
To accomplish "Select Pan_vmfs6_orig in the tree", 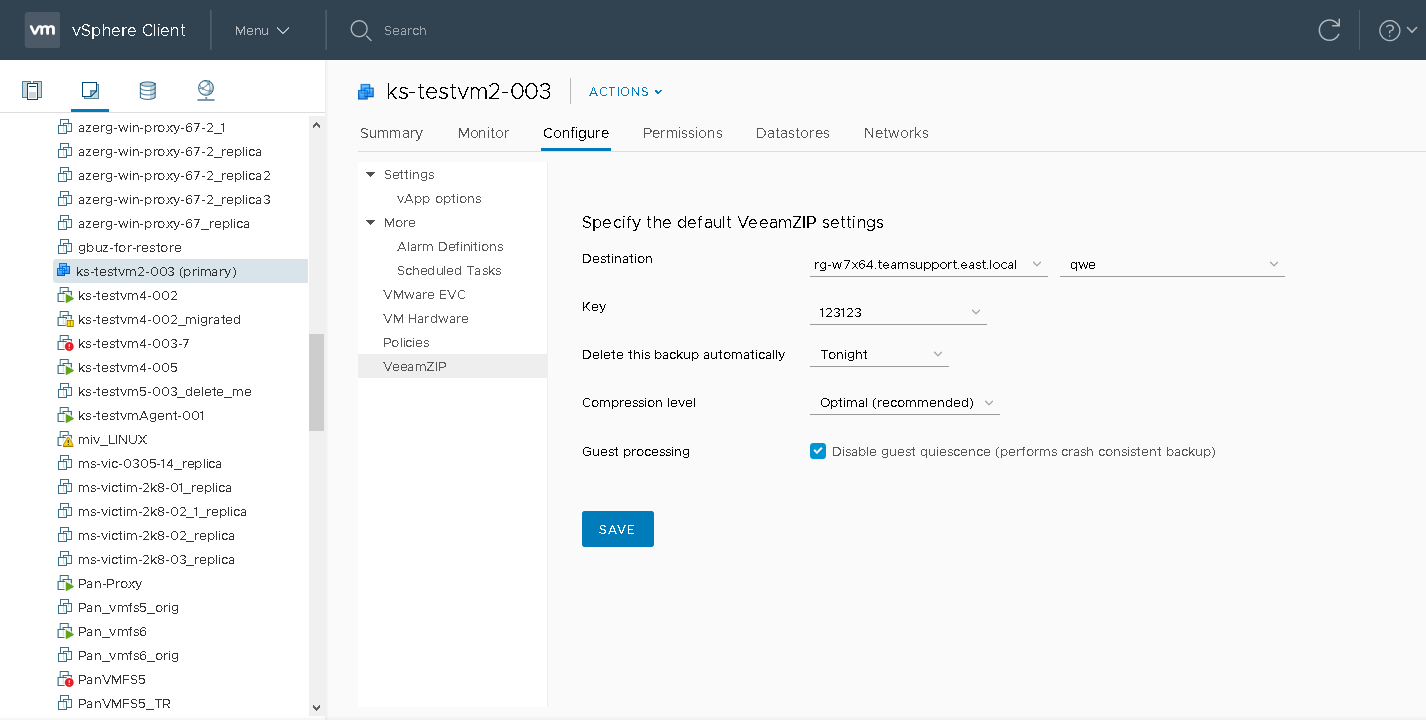I will tap(128, 655).
